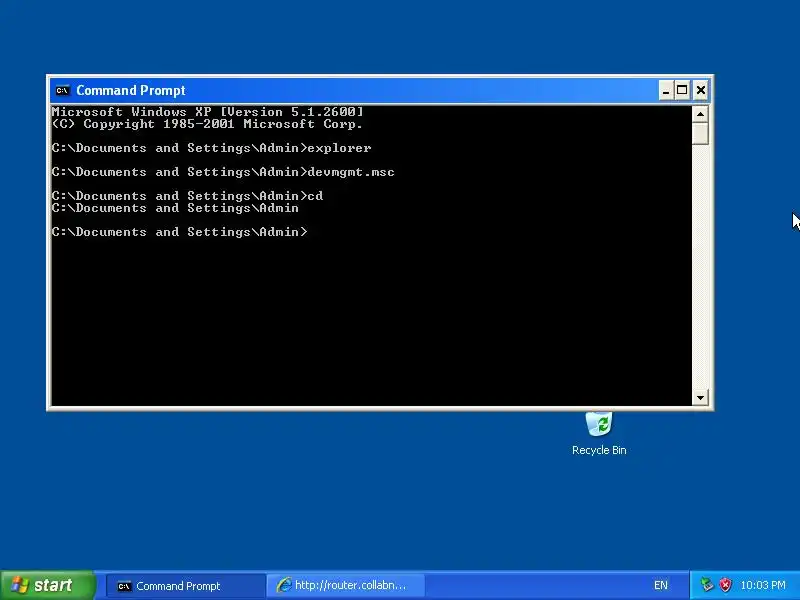
Task: Click the 'explorer' command line text
Action: pyautogui.click(x=339, y=148)
